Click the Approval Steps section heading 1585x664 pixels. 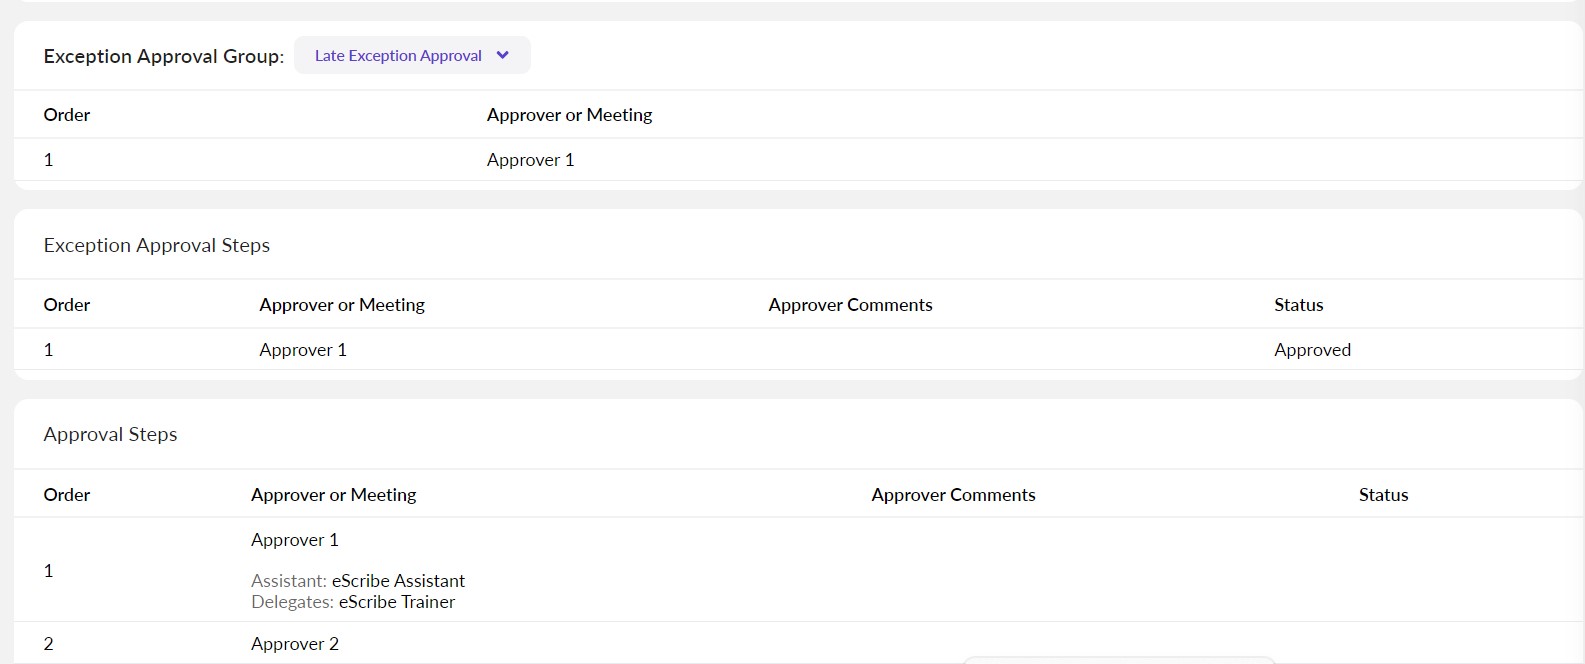point(110,434)
